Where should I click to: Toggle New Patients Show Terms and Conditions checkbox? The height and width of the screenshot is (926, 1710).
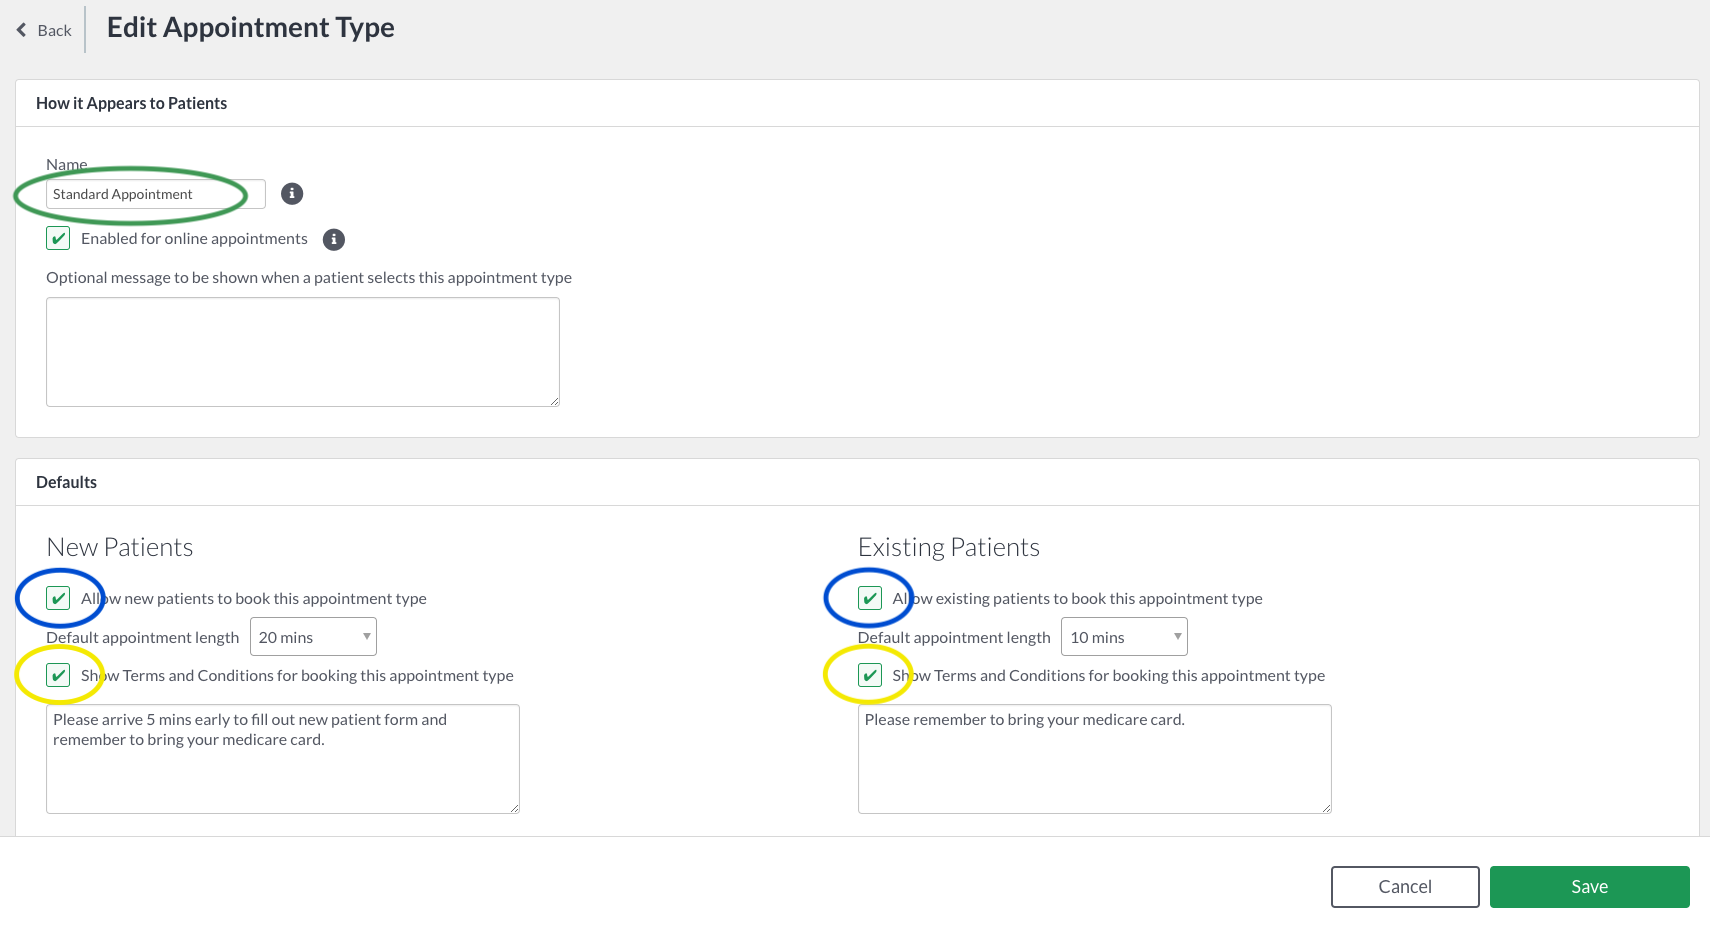(x=58, y=675)
